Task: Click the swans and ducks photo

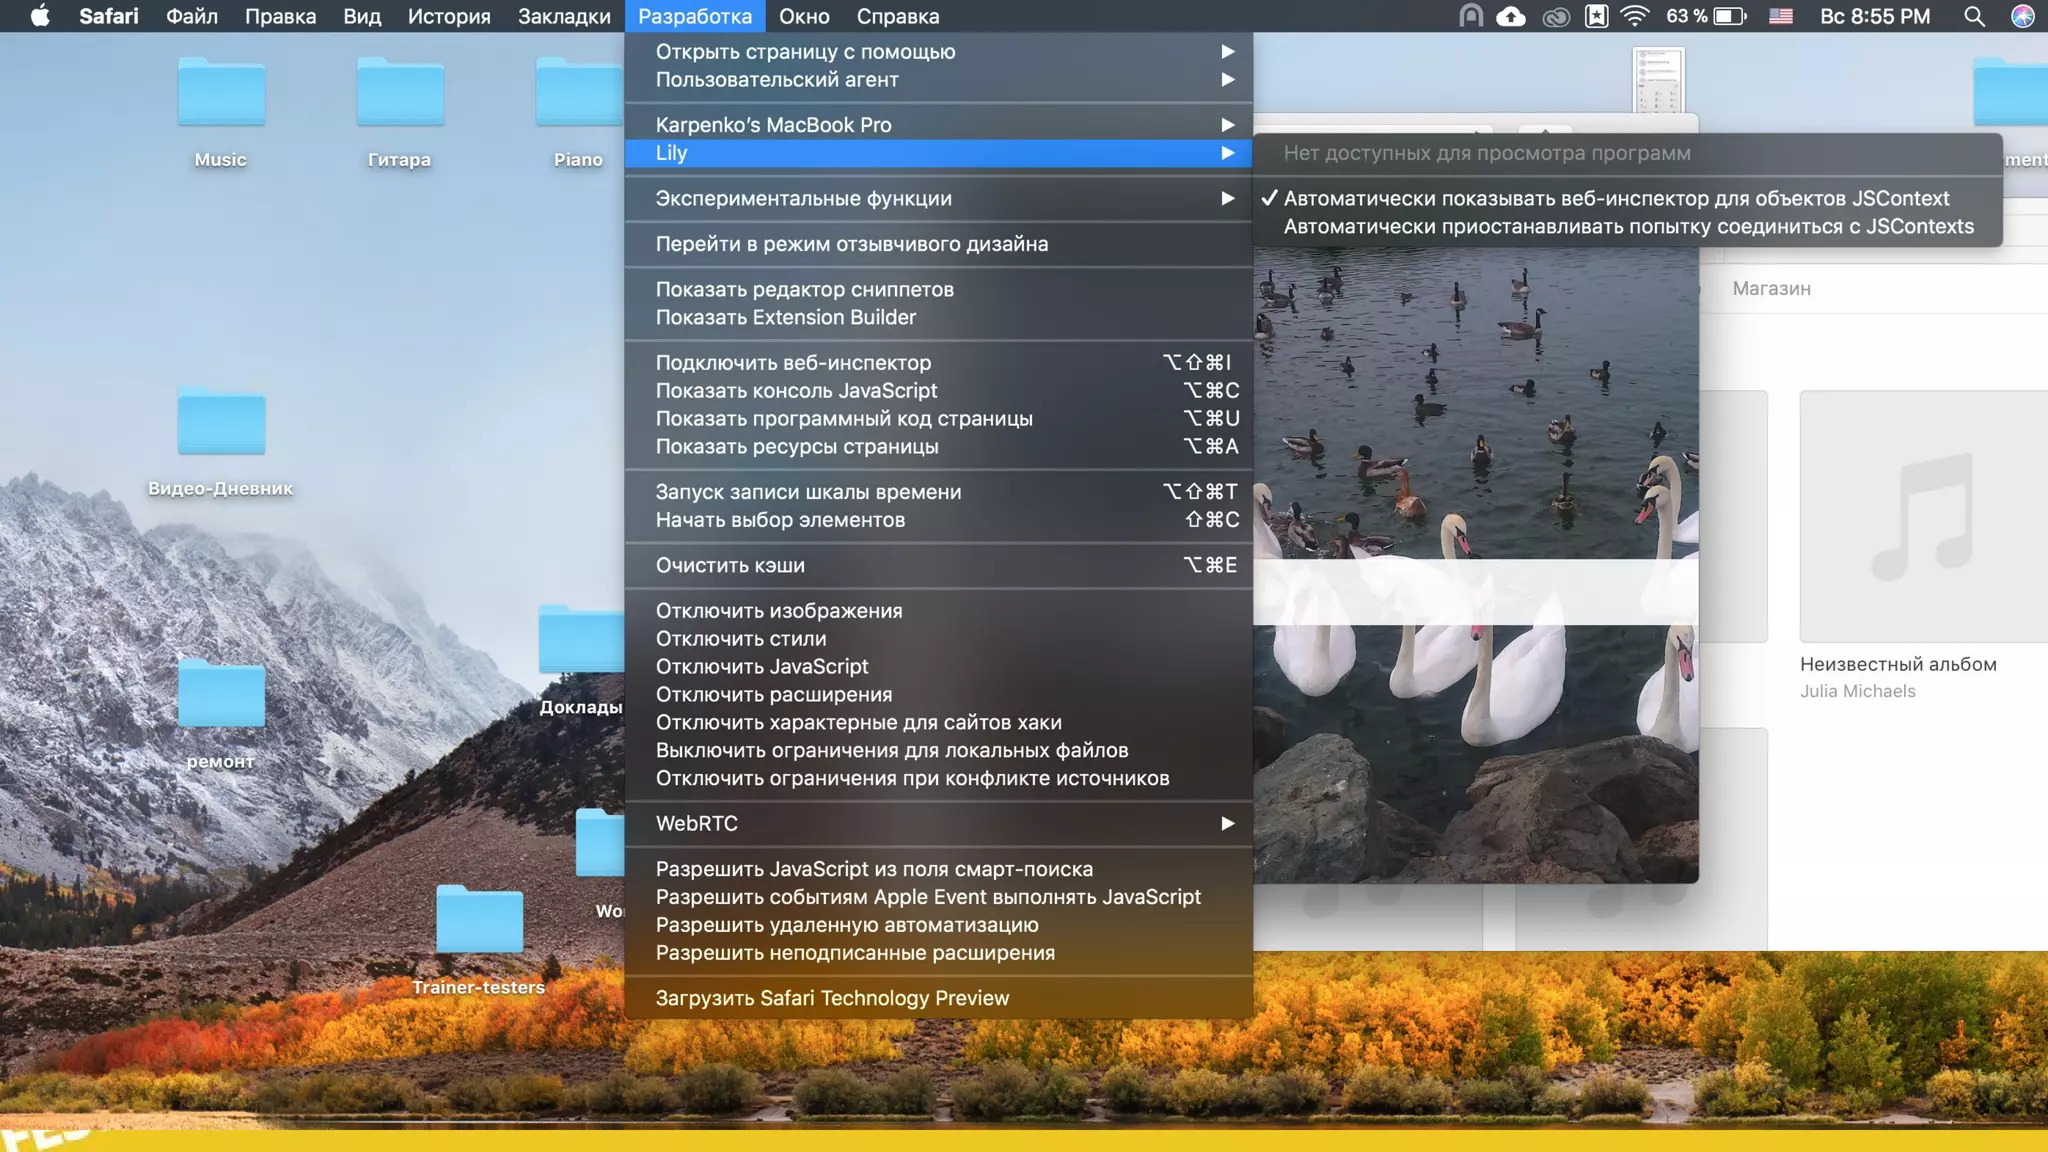Action: click(1476, 565)
